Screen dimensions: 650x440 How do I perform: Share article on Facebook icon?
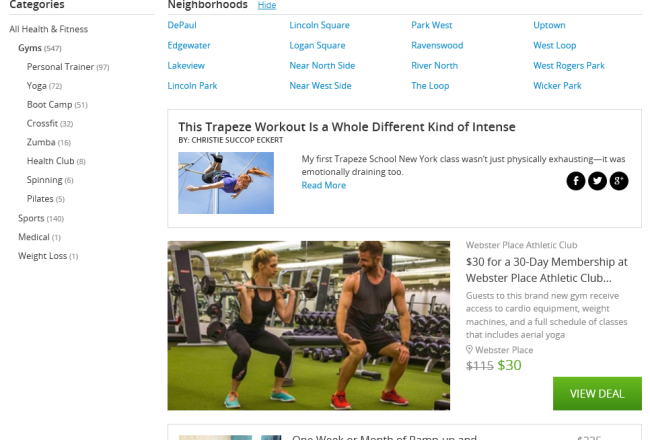(x=576, y=181)
